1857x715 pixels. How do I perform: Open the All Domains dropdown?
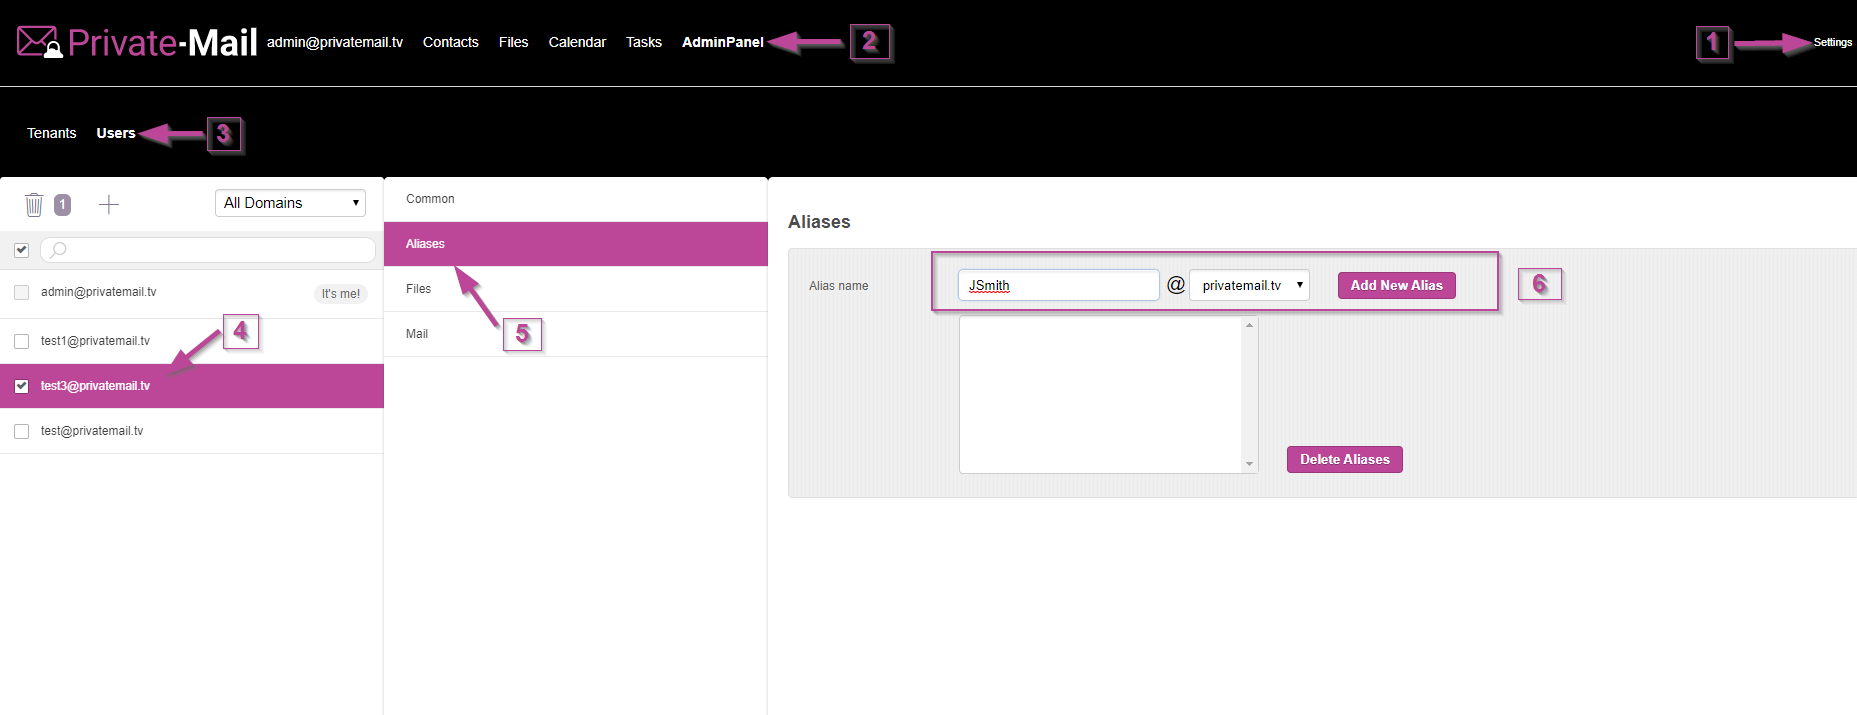290,203
